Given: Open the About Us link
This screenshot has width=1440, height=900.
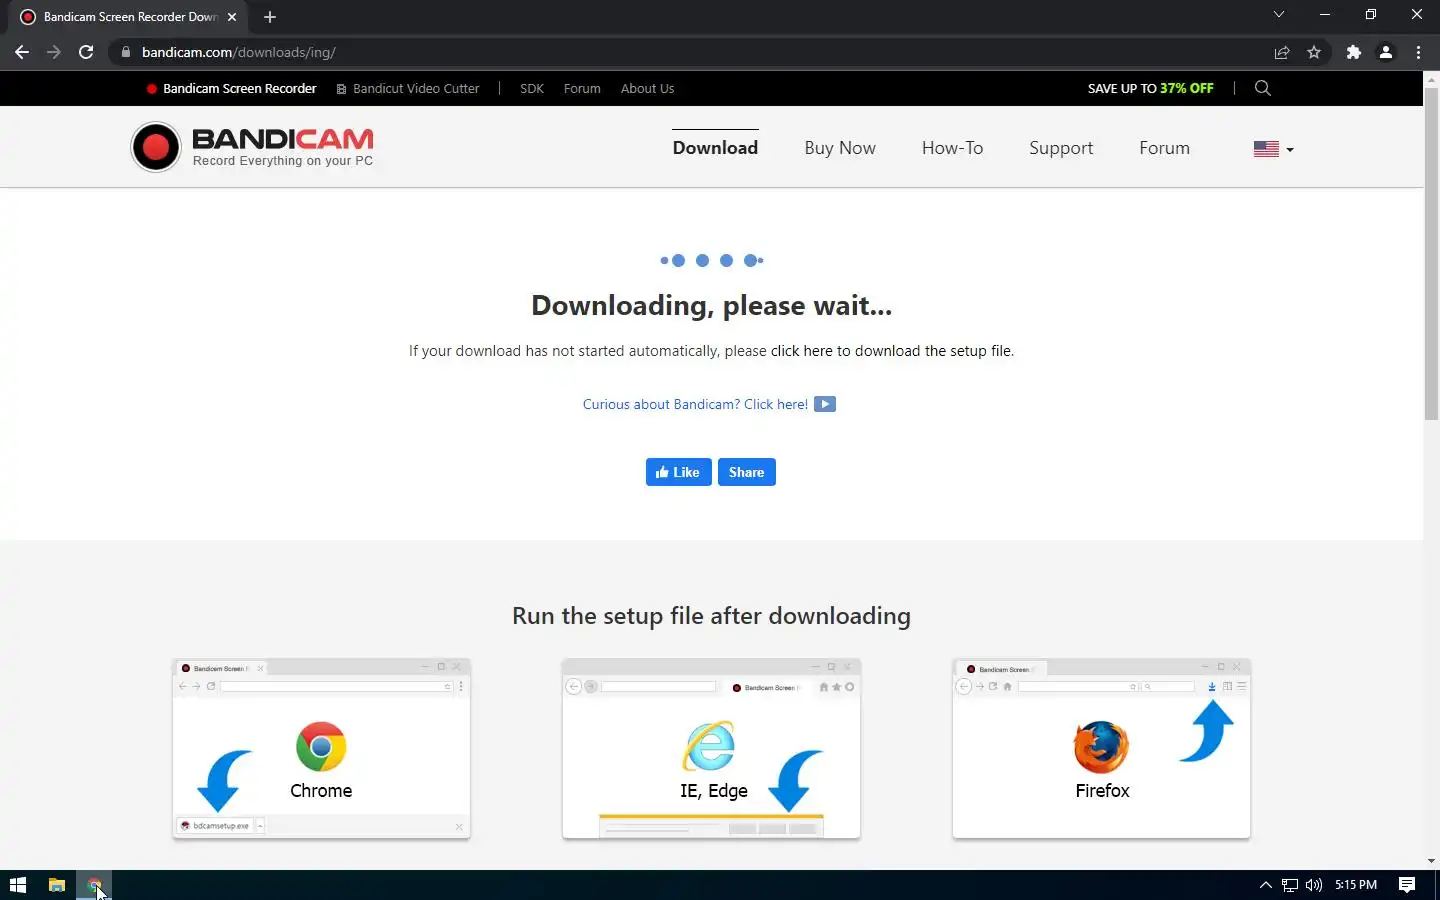Looking at the screenshot, I should pos(647,88).
